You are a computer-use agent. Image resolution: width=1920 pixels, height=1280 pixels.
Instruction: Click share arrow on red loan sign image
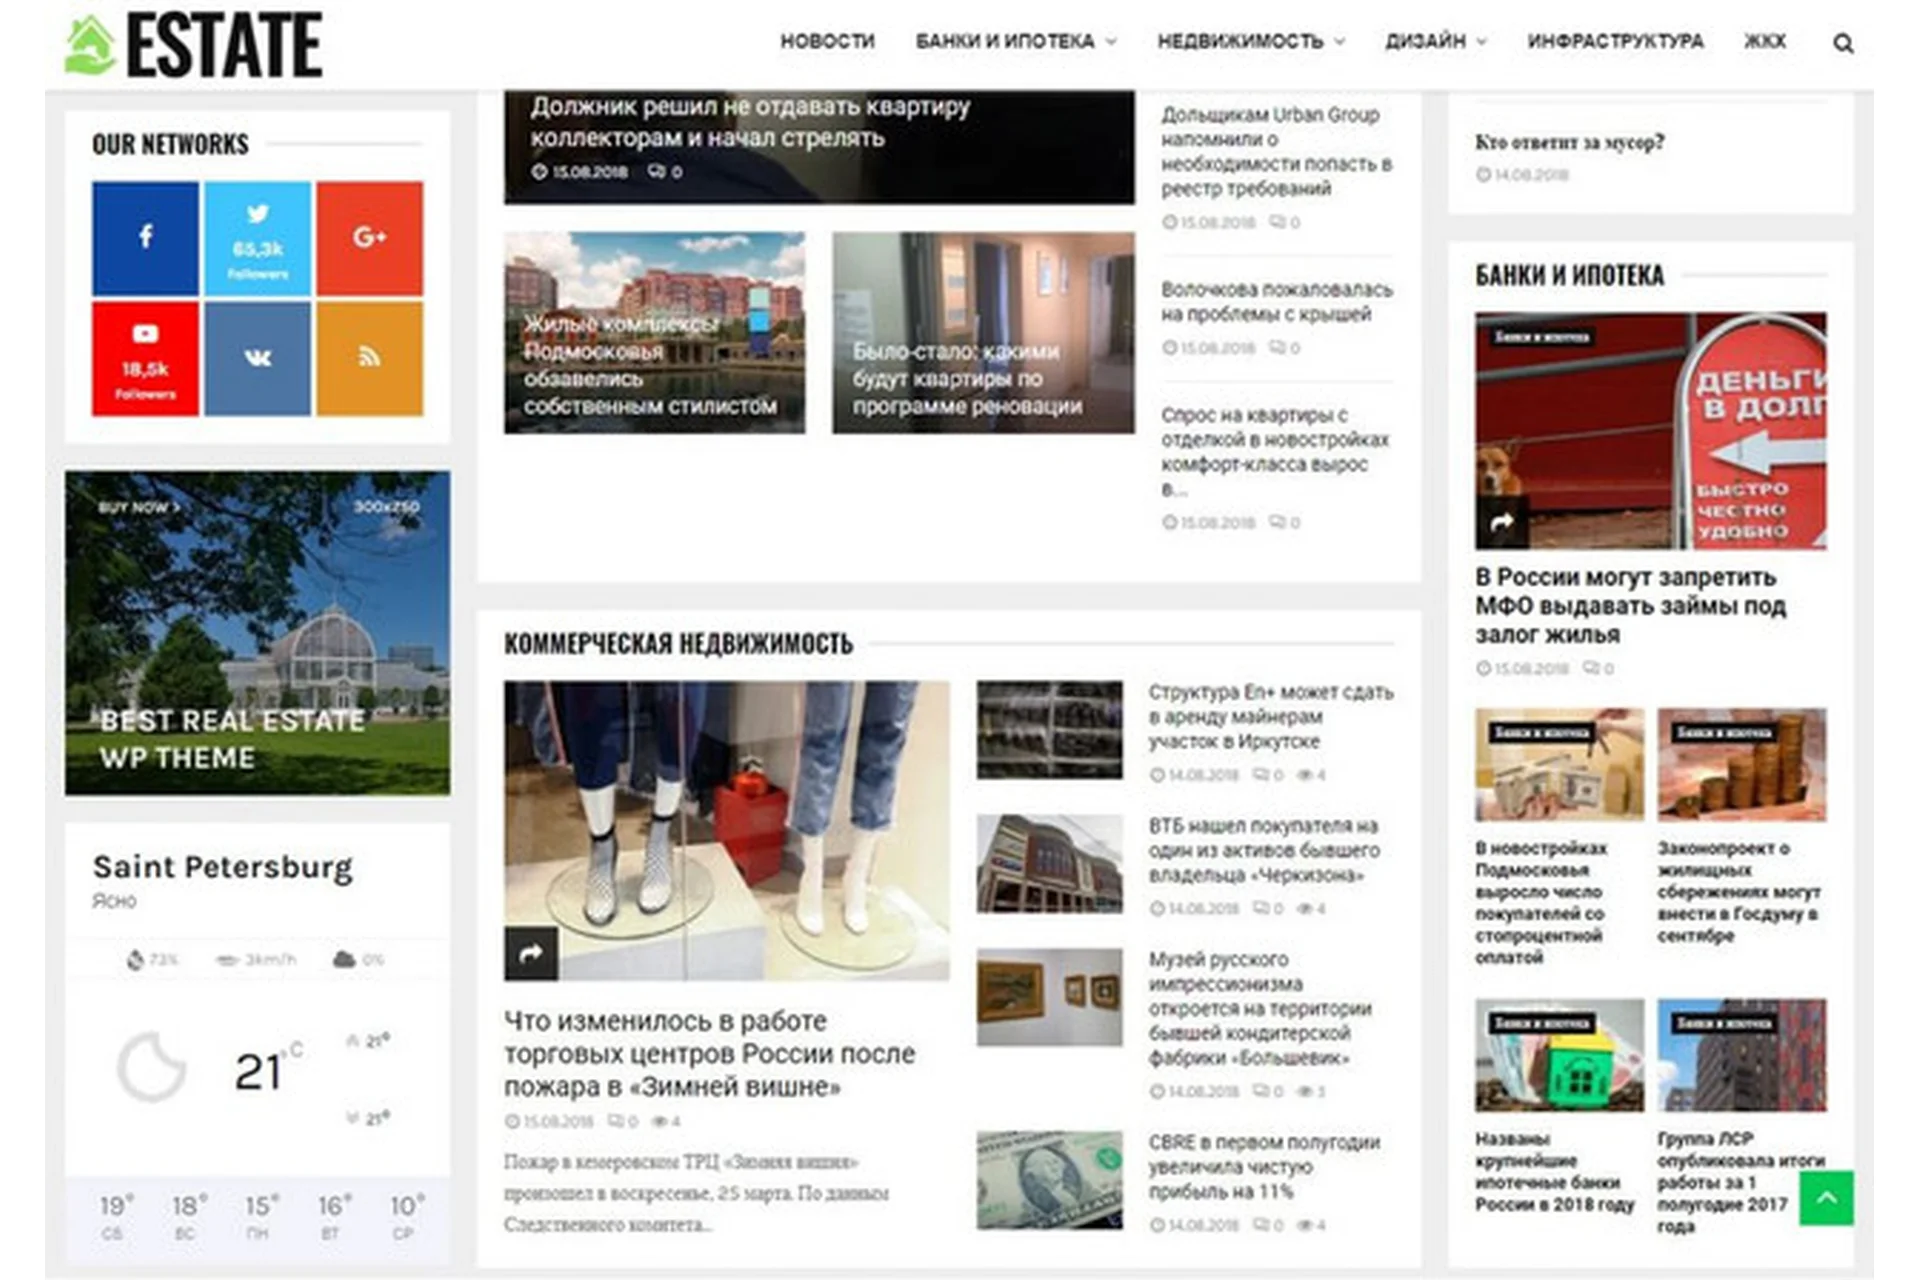(1501, 523)
